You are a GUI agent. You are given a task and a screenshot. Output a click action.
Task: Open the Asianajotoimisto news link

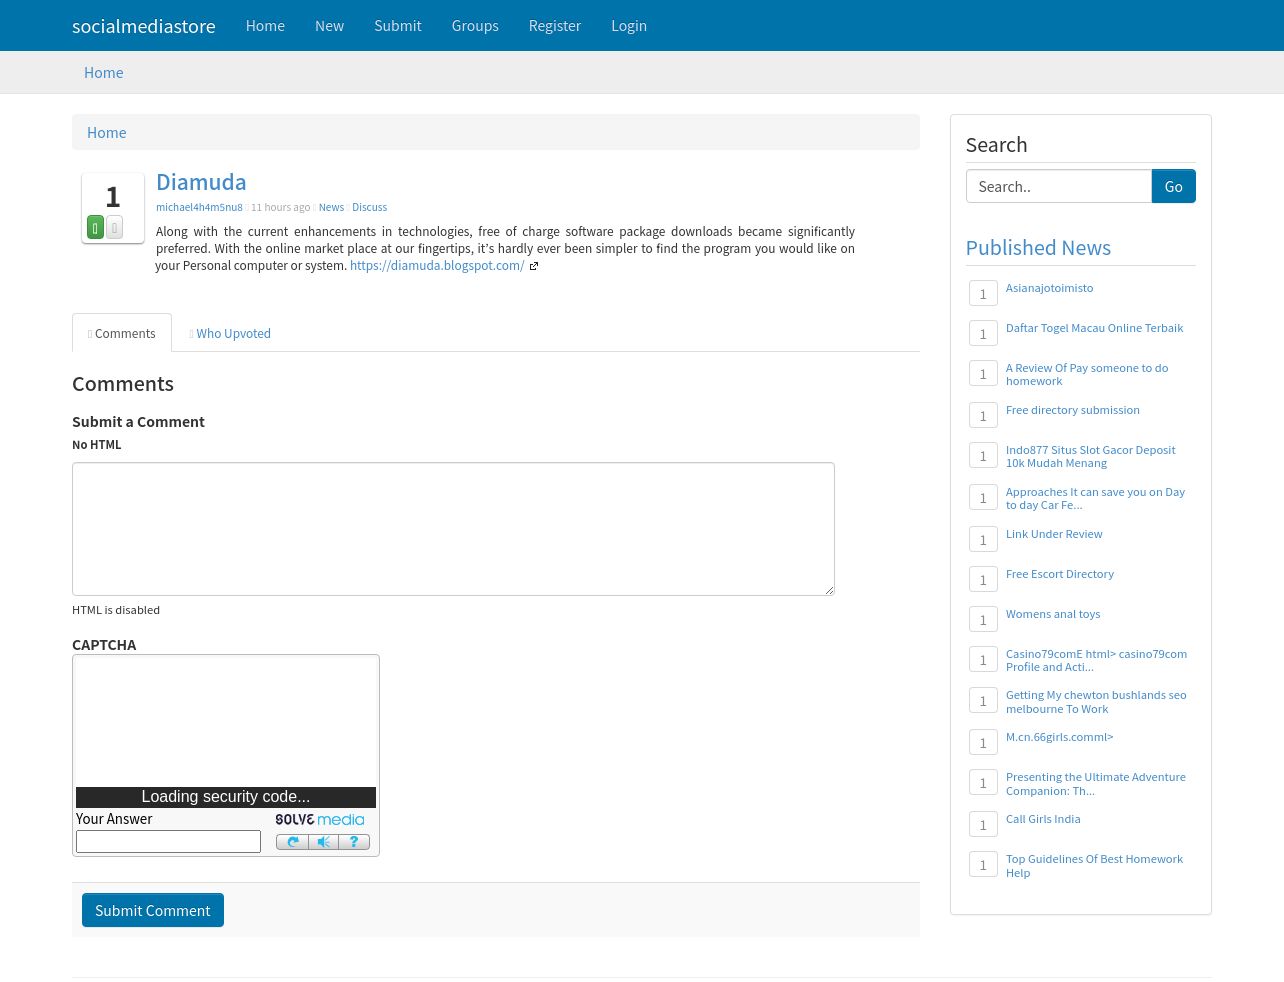coord(1049,288)
